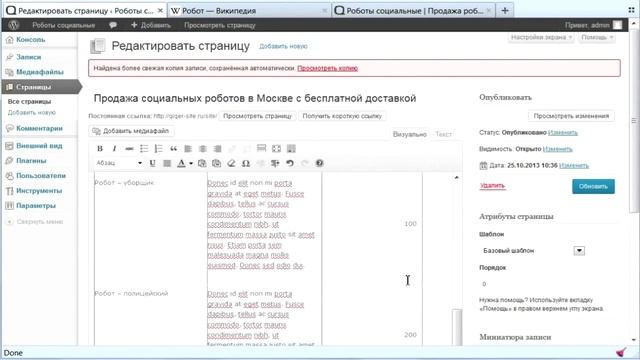This screenshot has height=360, width=640.
Task: Apply text color with A icon
Action: (x=181, y=163)
